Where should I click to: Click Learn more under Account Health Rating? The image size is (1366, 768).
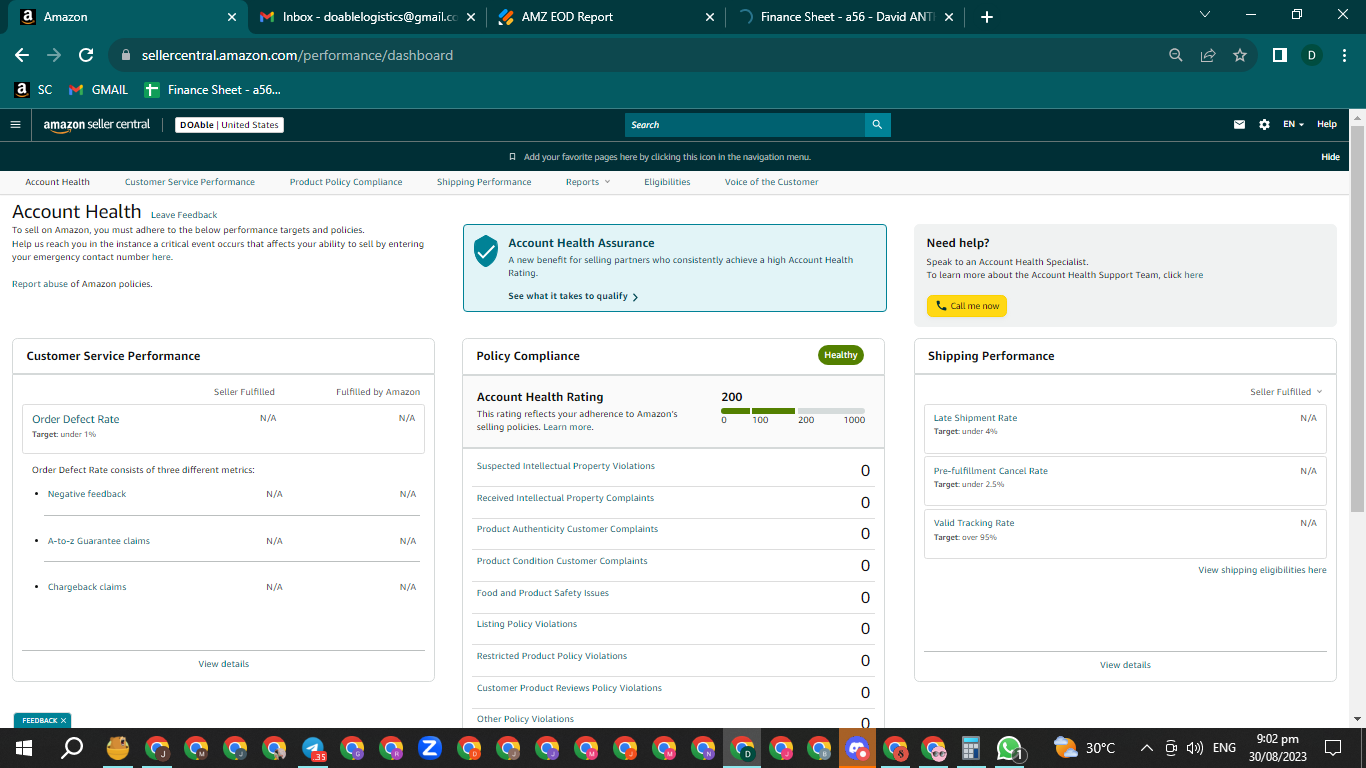pos(567,427)
